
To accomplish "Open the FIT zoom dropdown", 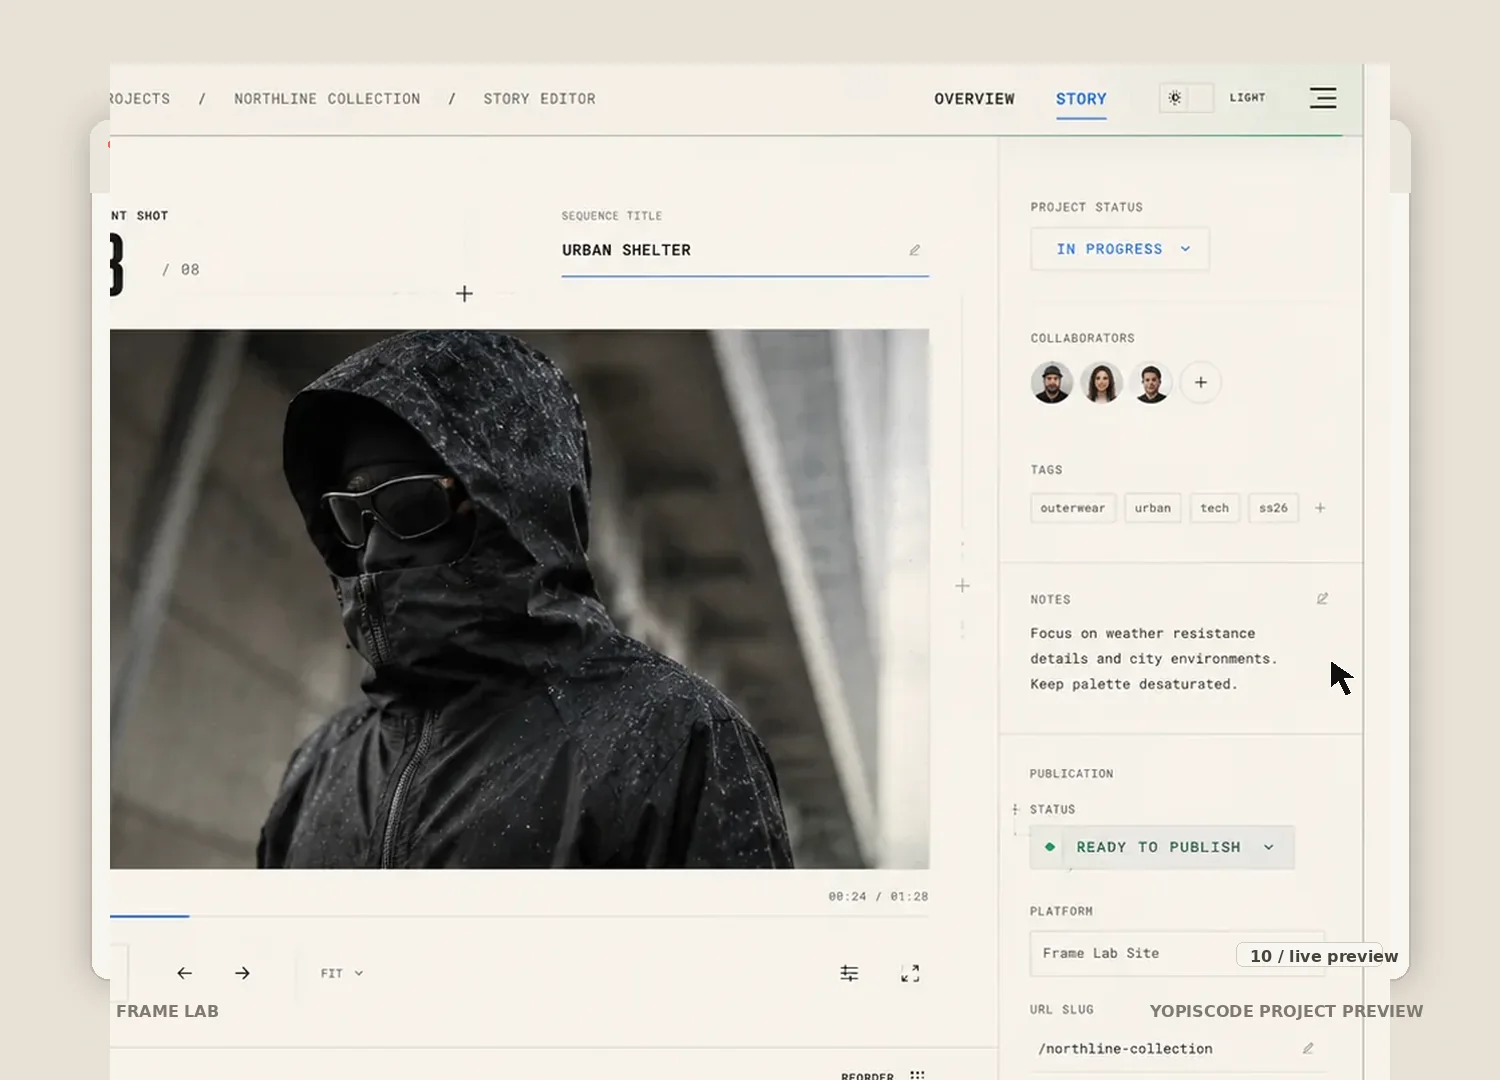I will [342, 973].
